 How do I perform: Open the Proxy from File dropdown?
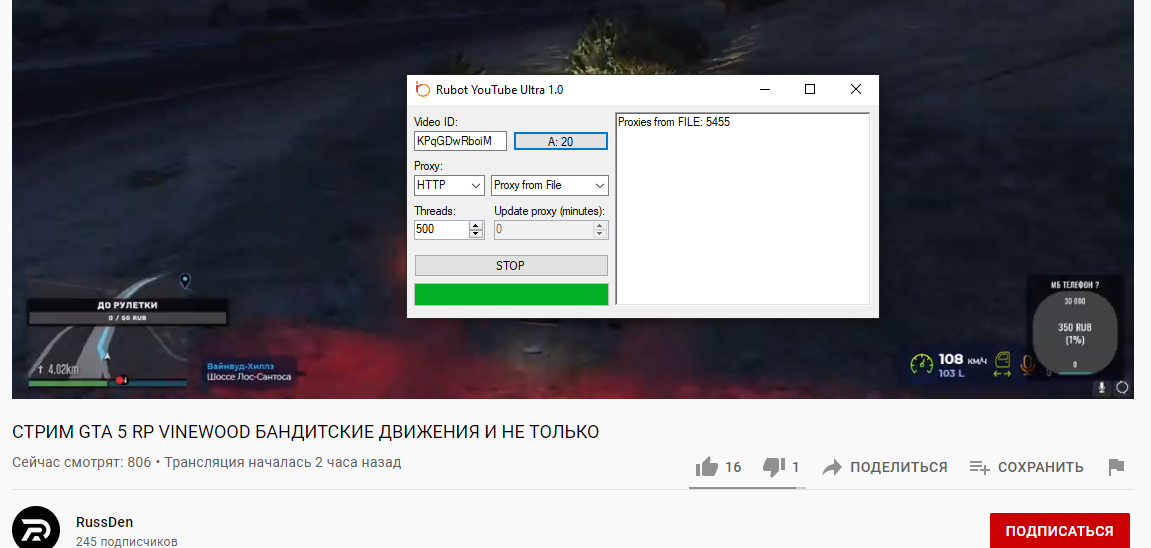(x=599, y=185)
